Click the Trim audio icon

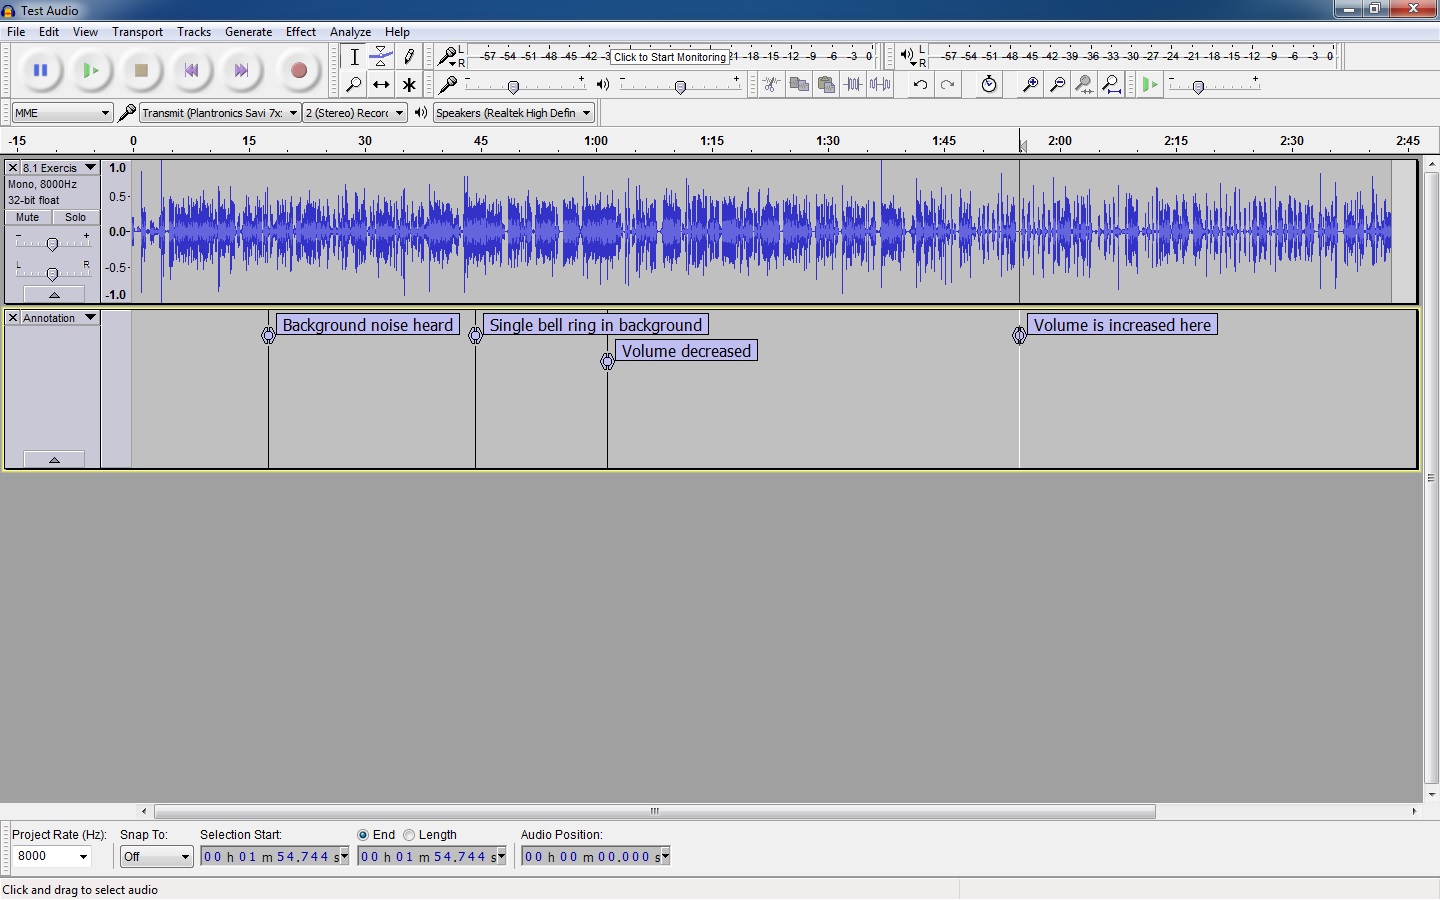tap(853, 85)
